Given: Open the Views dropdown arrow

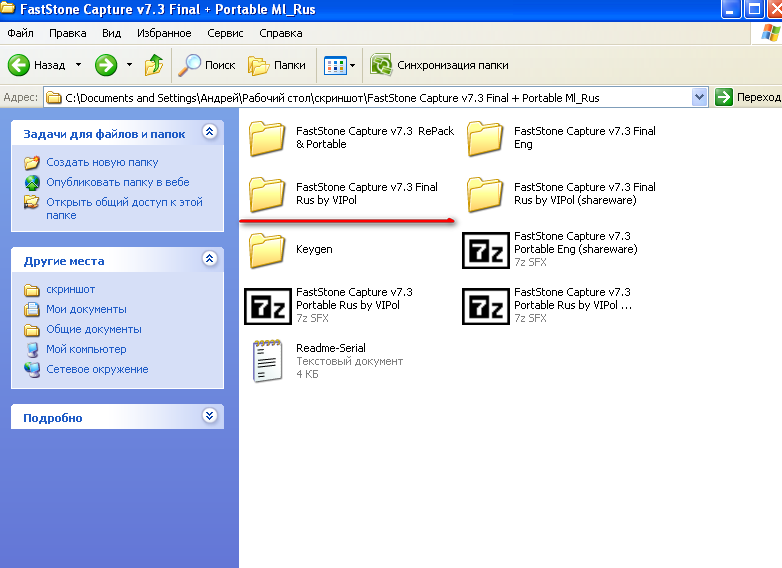Looking at the screenshot, I should (x=353, y=65).
